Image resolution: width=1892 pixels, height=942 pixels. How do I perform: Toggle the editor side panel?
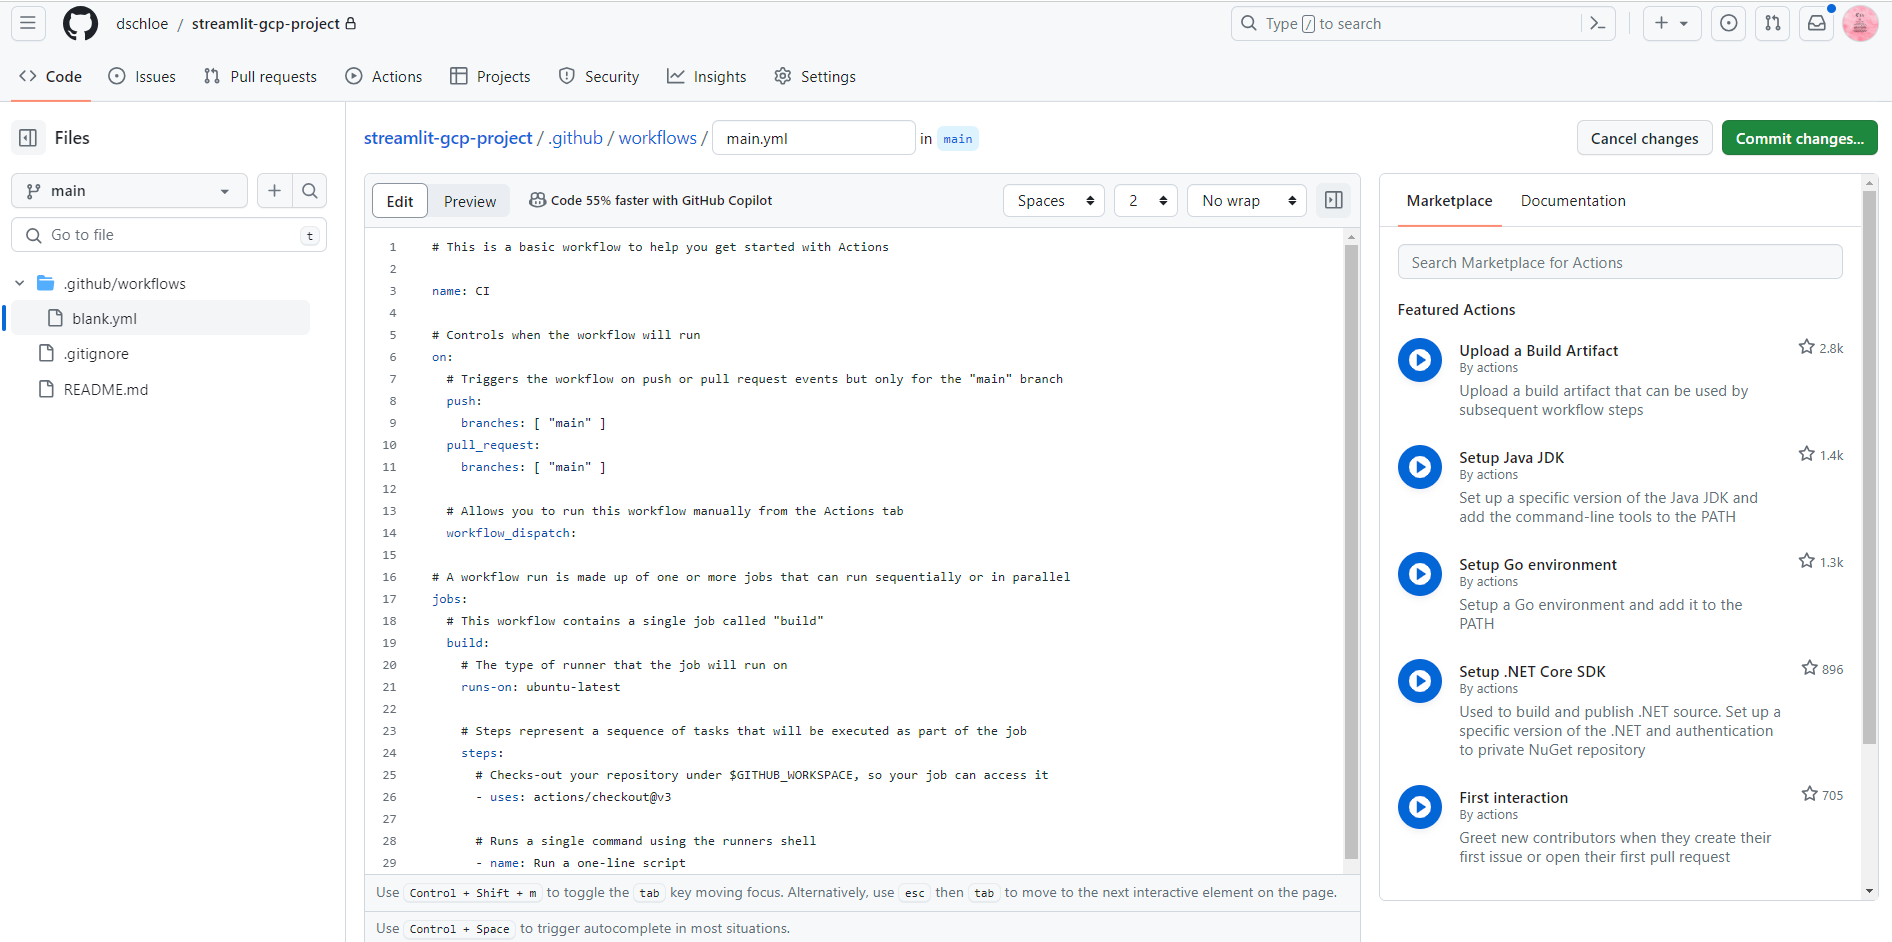coord(1334,200)
